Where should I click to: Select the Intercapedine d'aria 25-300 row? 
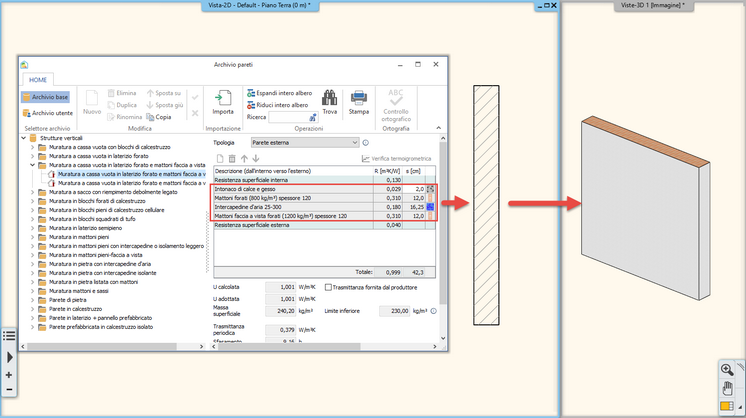324,207
